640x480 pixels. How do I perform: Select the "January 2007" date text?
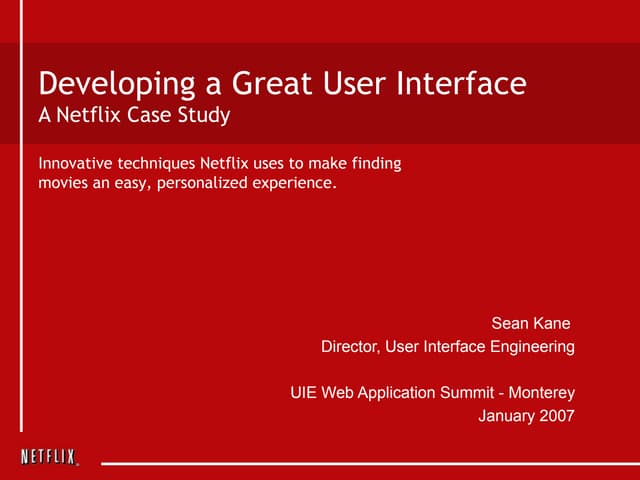click(527, 416)
